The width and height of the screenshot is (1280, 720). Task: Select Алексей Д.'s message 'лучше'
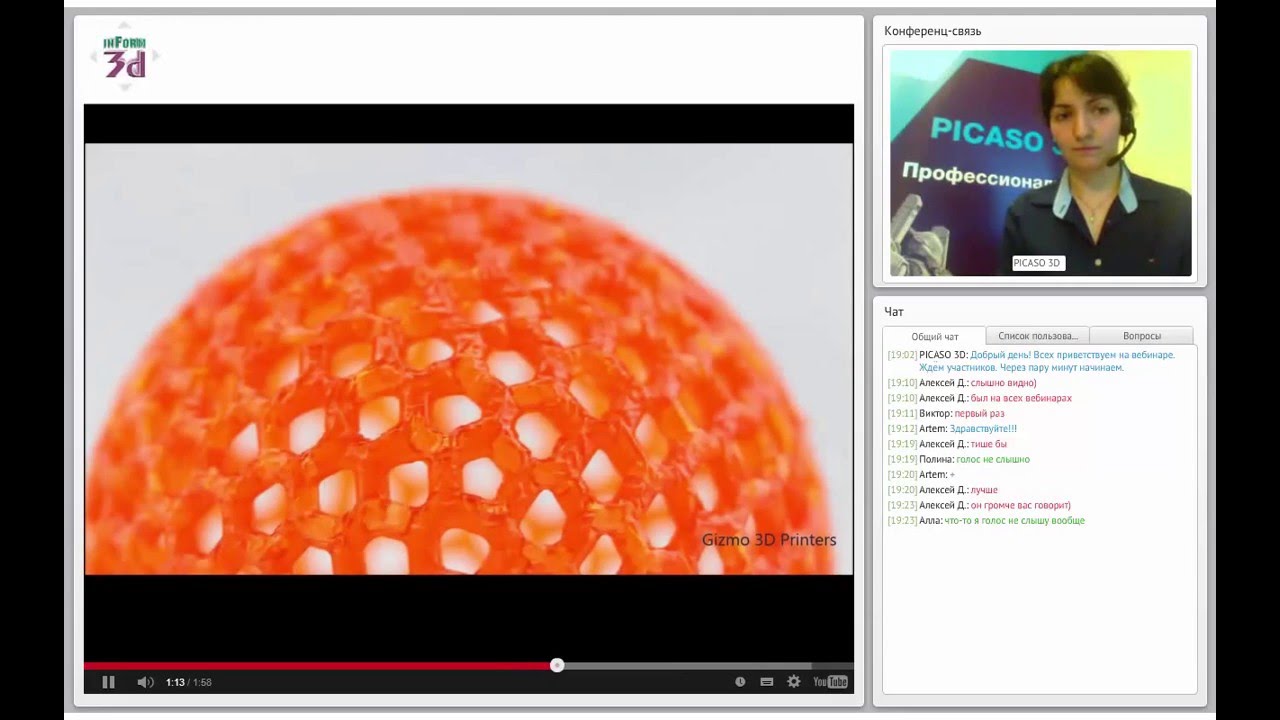984,490
